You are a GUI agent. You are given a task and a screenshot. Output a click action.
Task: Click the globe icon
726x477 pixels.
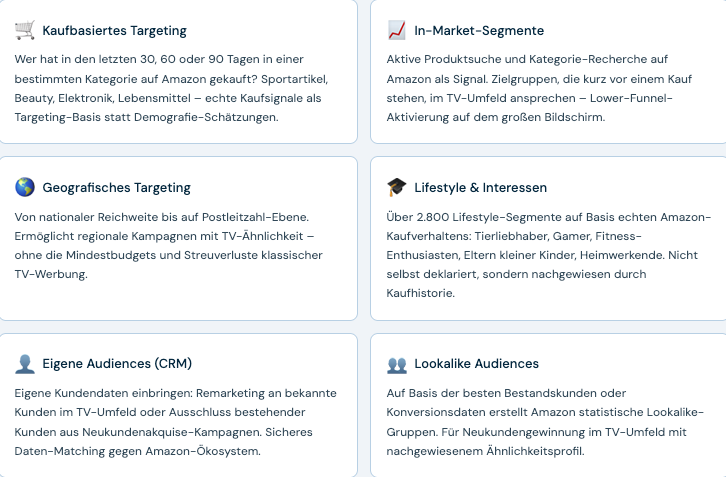(25, 187)
